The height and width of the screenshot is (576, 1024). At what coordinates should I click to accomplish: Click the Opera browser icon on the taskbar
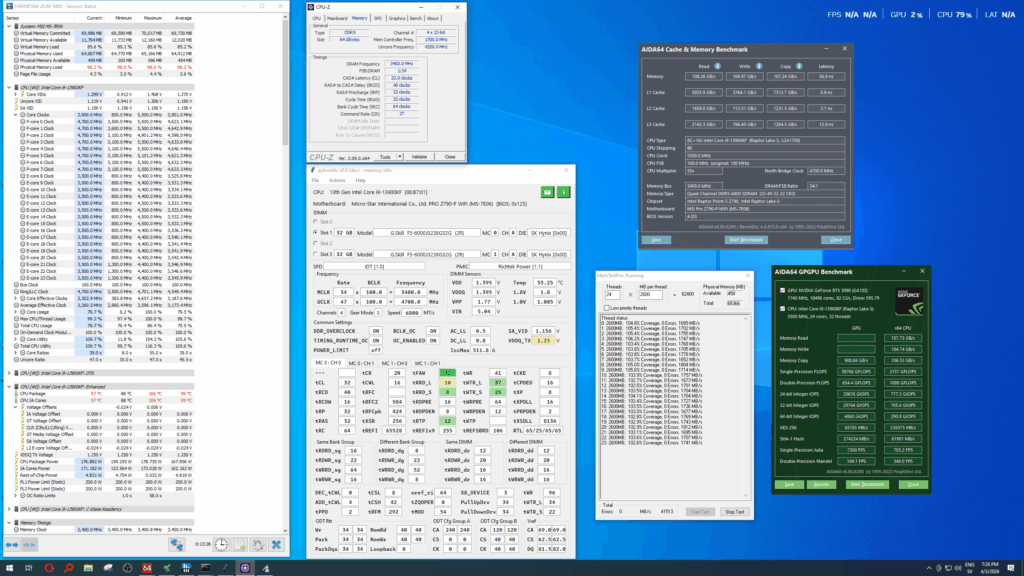[49, 567]
